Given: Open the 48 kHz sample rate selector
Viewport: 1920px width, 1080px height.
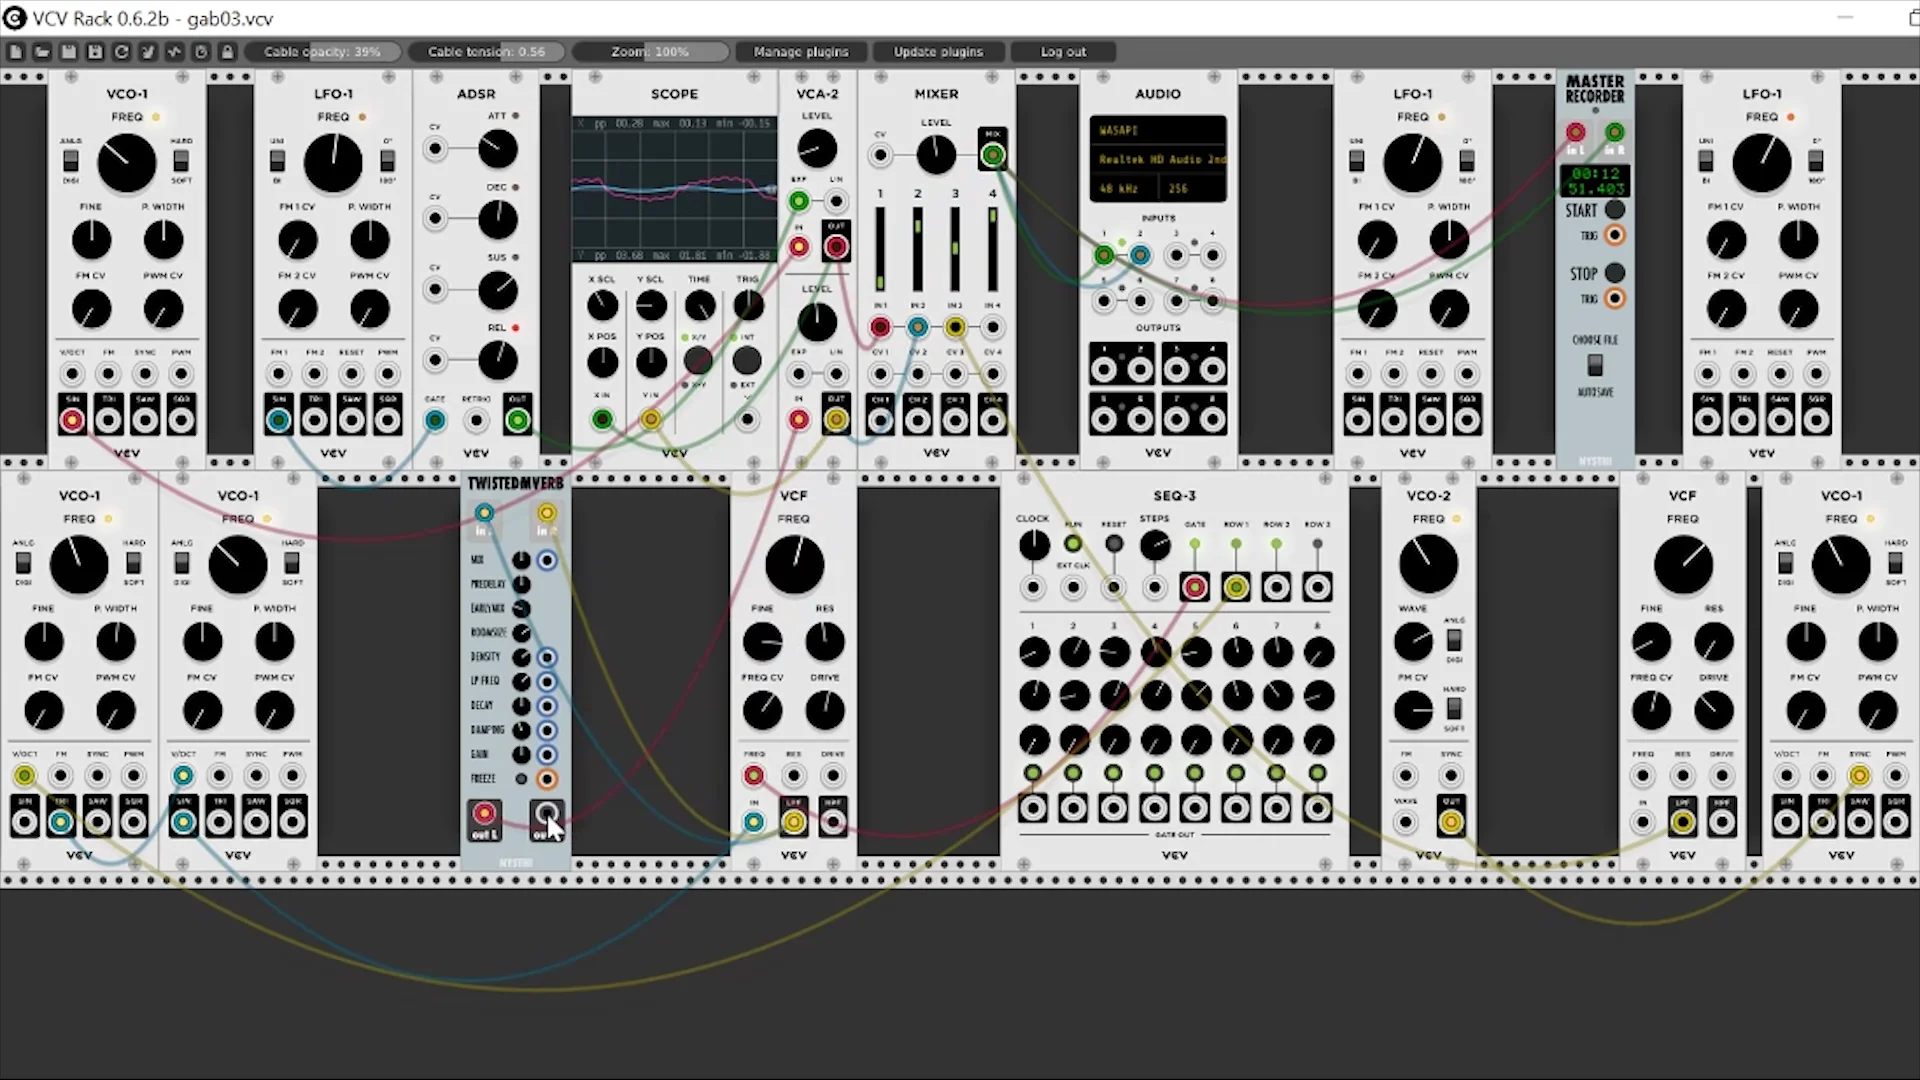Looking at the screenshot, I should pyautogui.click(x=1119, y=188).
